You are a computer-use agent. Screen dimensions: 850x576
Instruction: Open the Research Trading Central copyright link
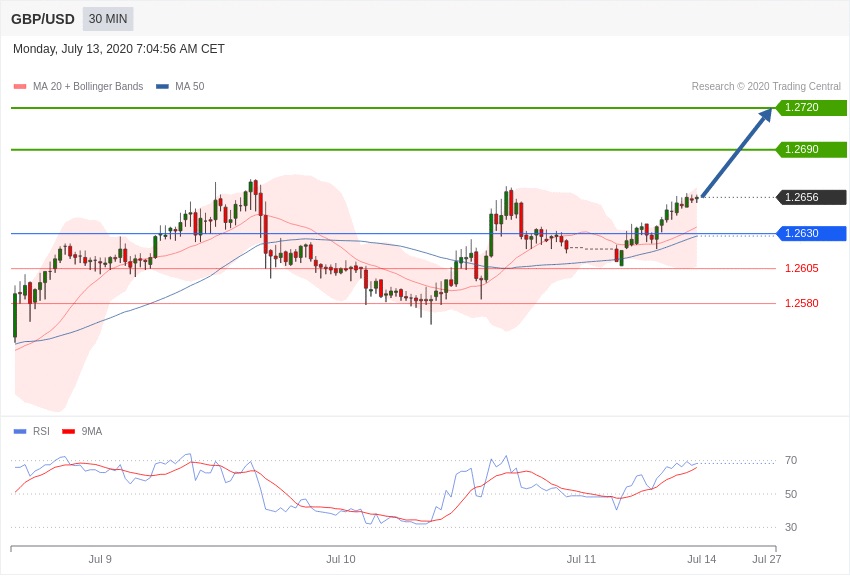[766, 87]
